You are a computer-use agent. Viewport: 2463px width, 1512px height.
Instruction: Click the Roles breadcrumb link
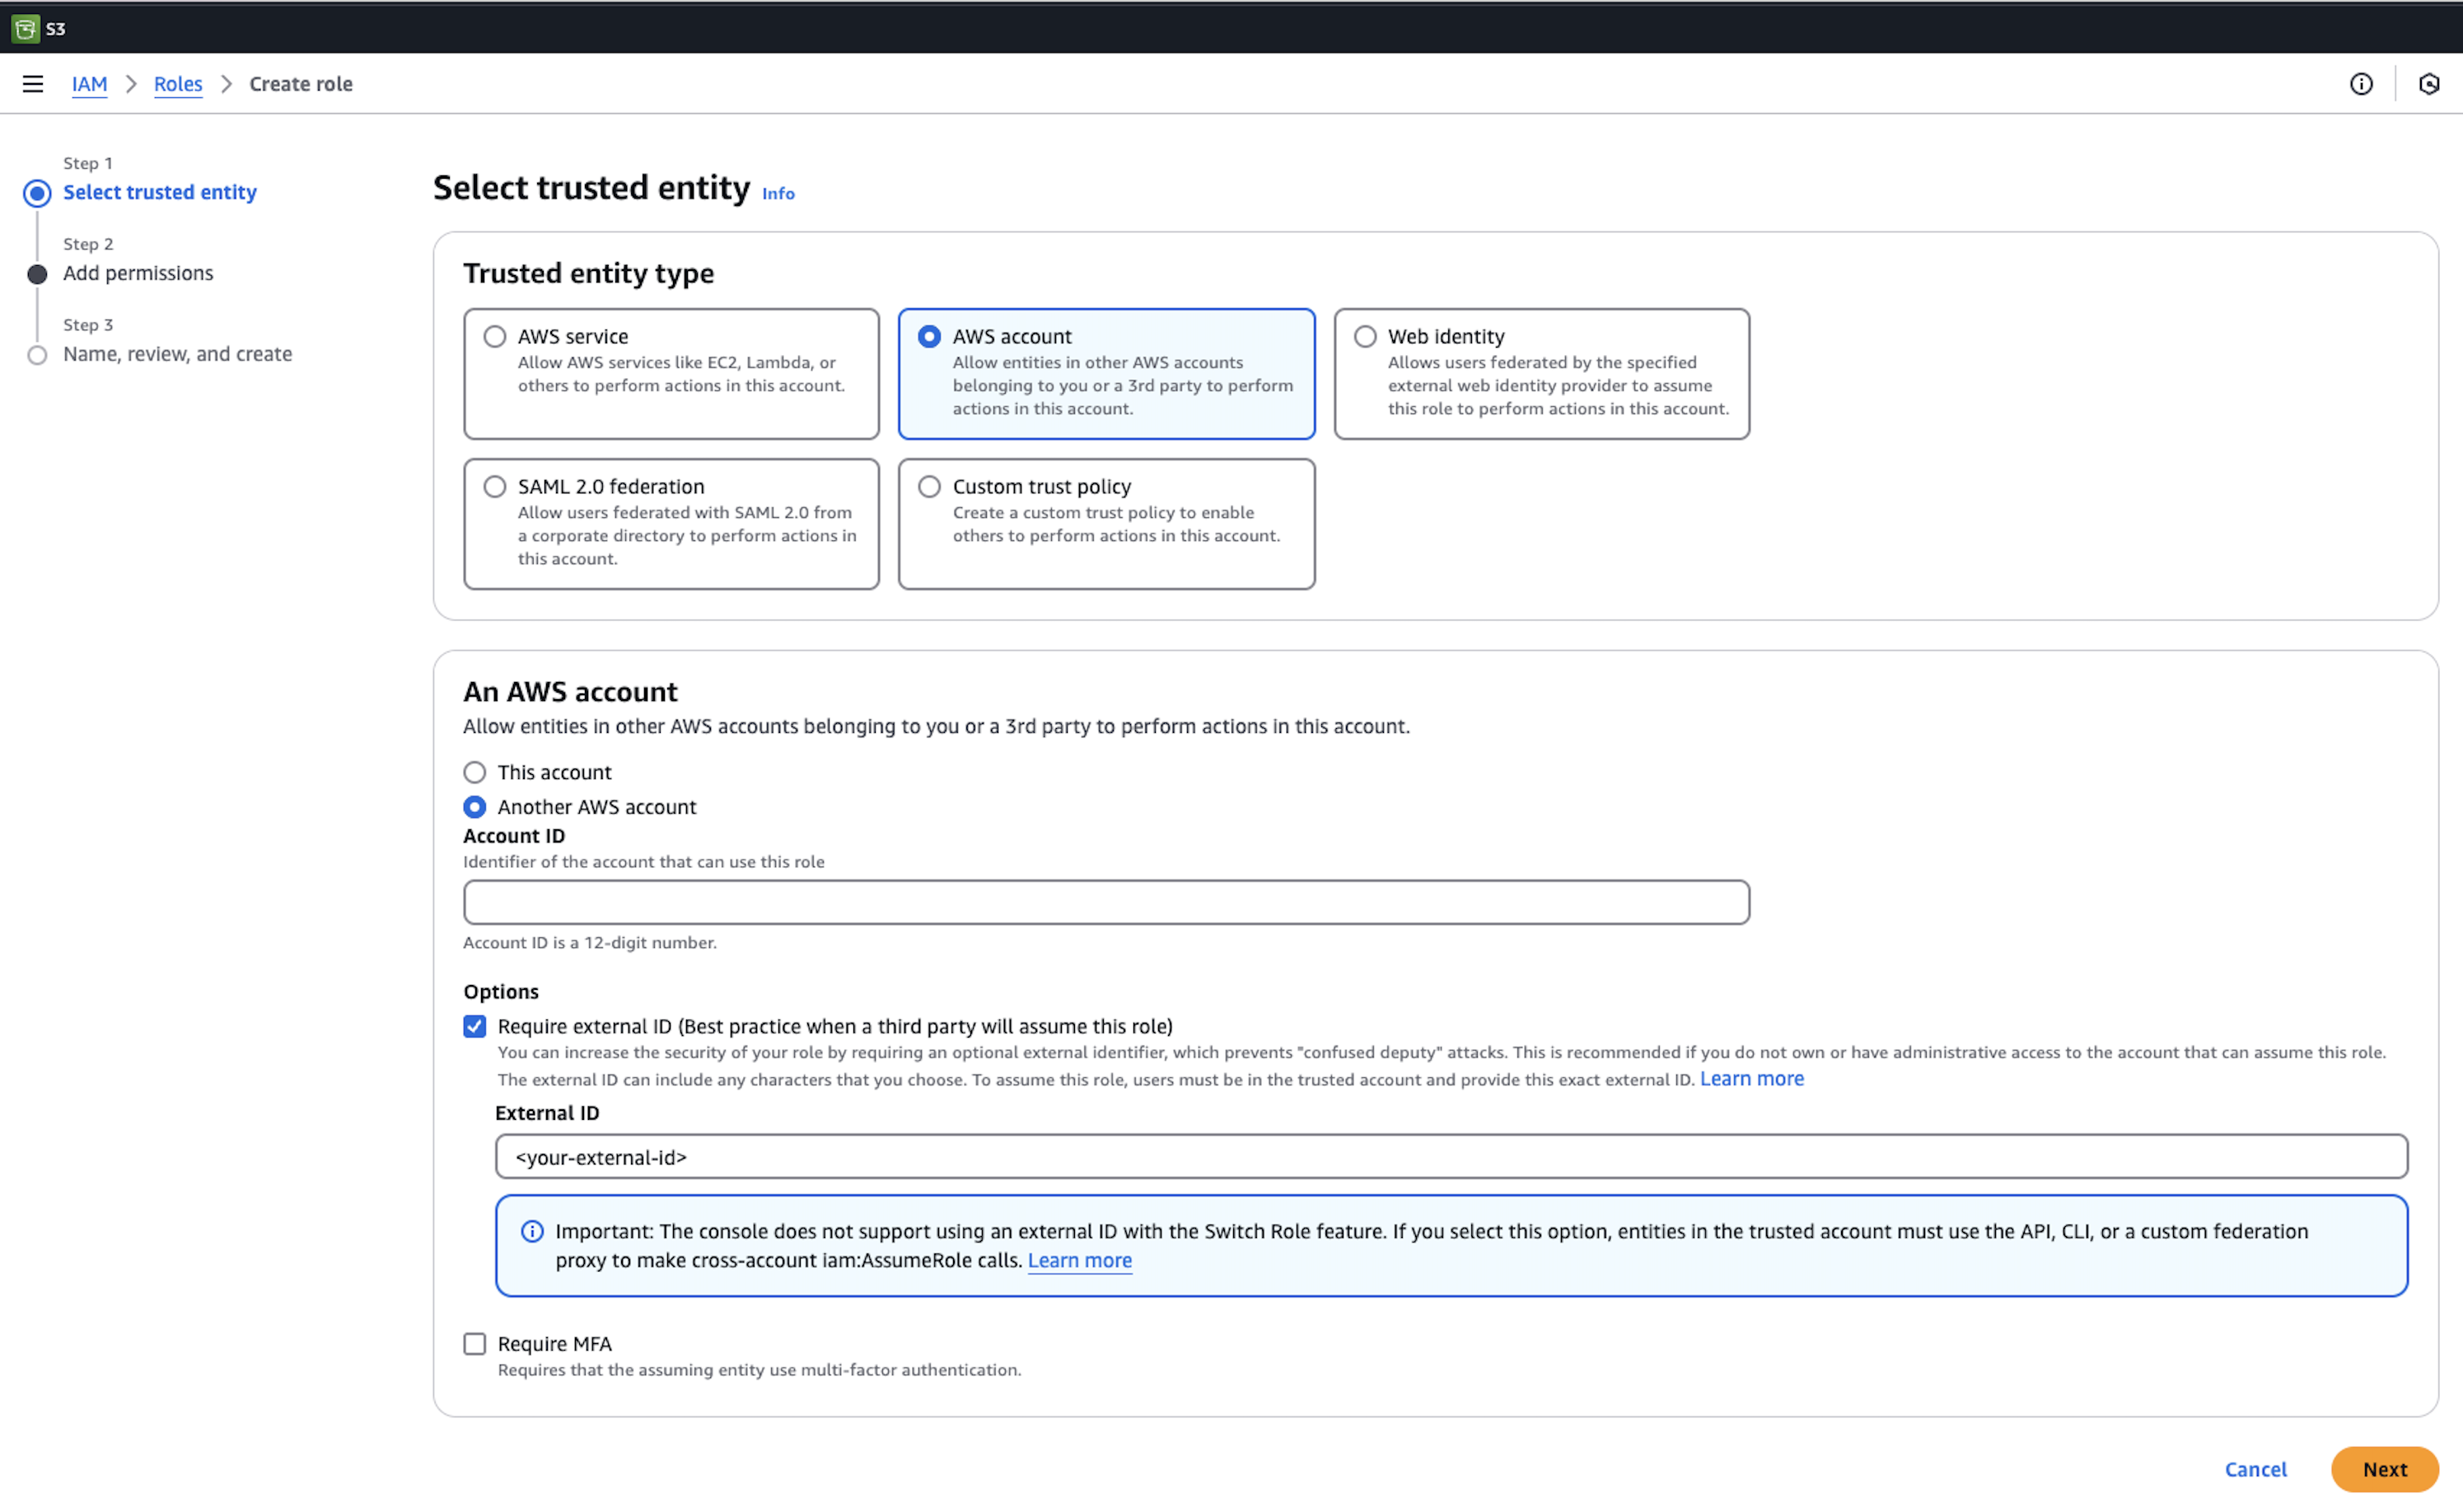[x=176, y=82]
